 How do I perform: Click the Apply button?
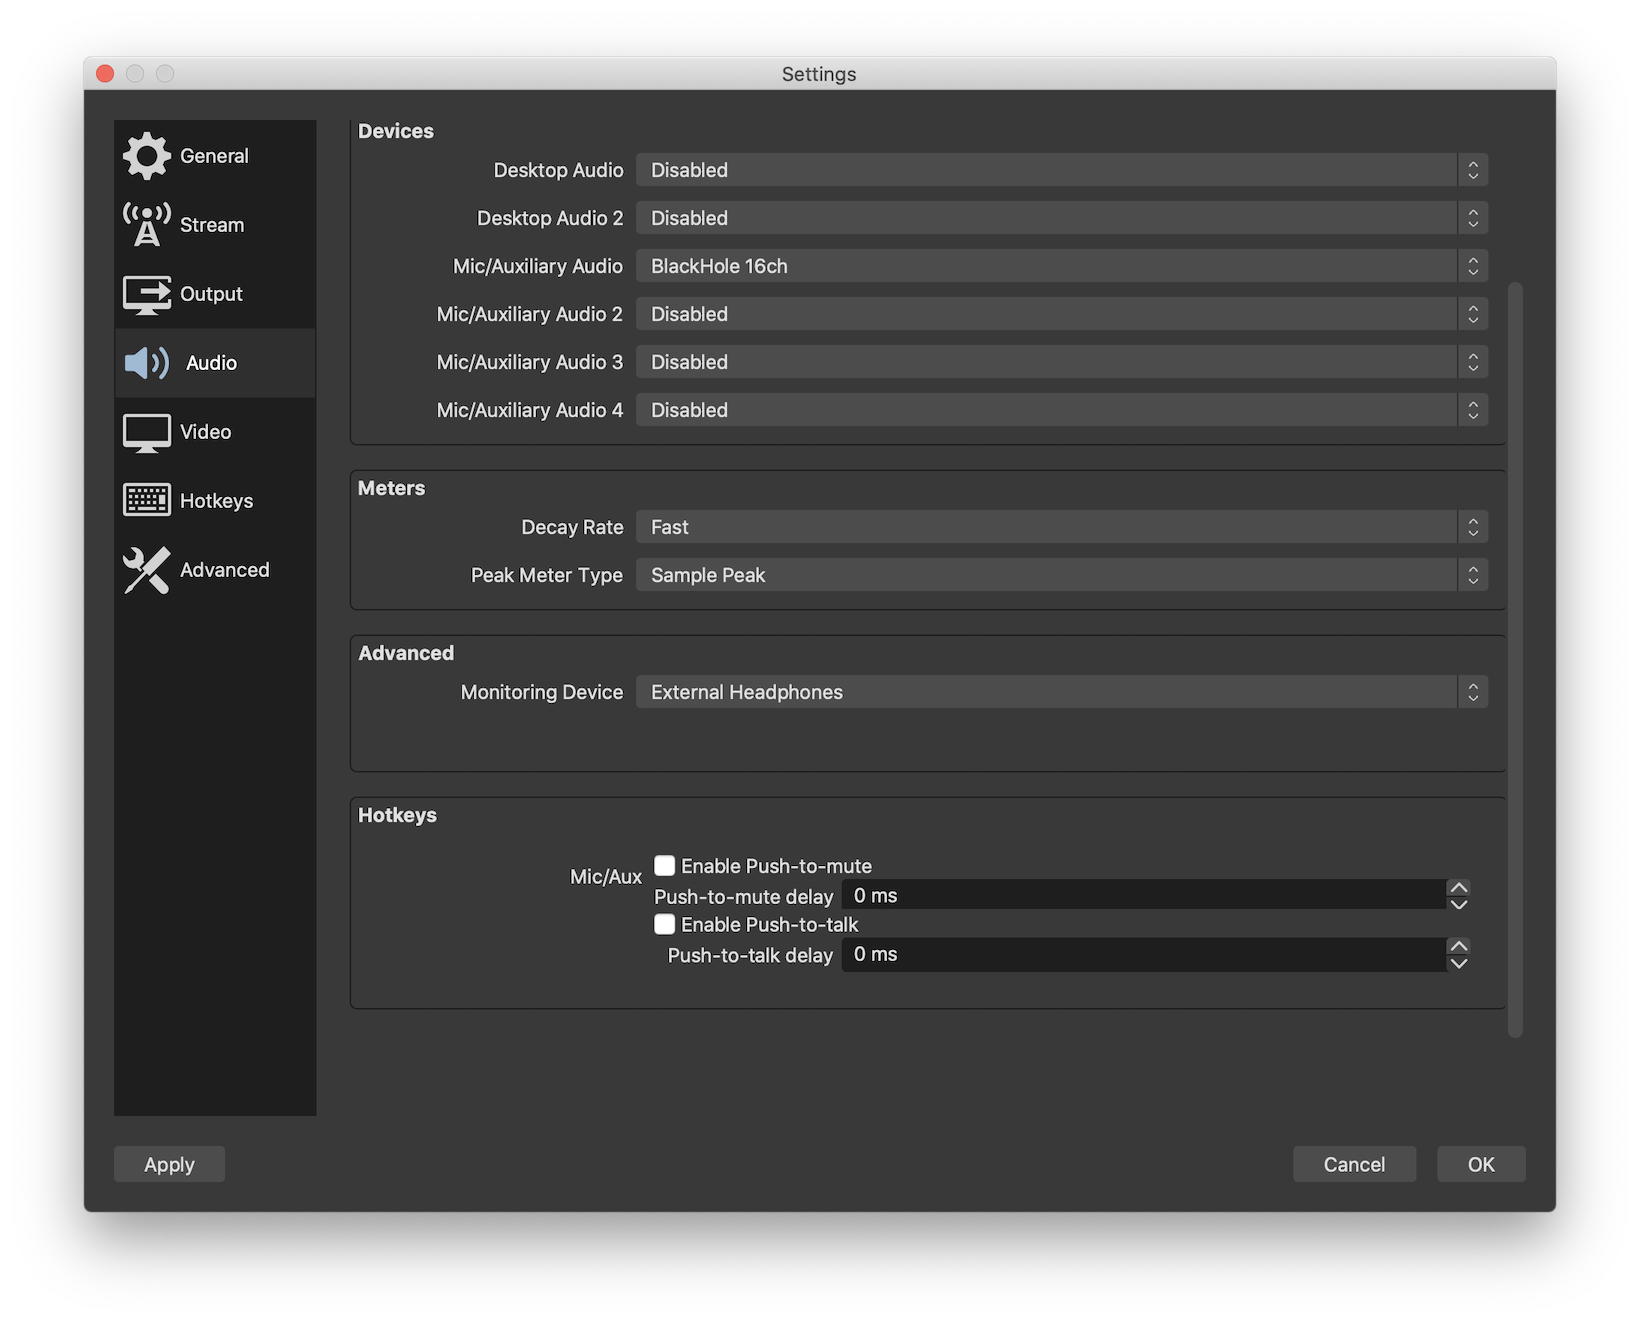tap(169, 1164)
